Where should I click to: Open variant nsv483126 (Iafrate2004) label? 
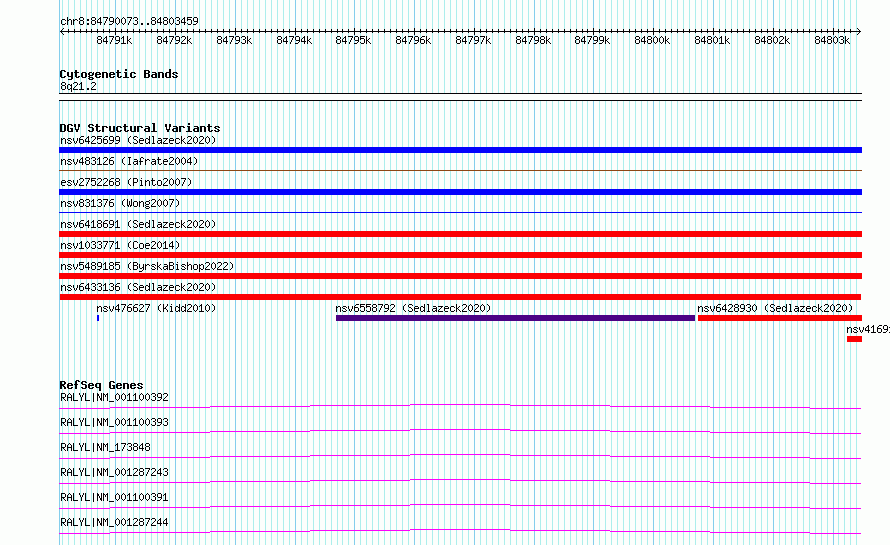pyautogui.click(x=129, y=161)
